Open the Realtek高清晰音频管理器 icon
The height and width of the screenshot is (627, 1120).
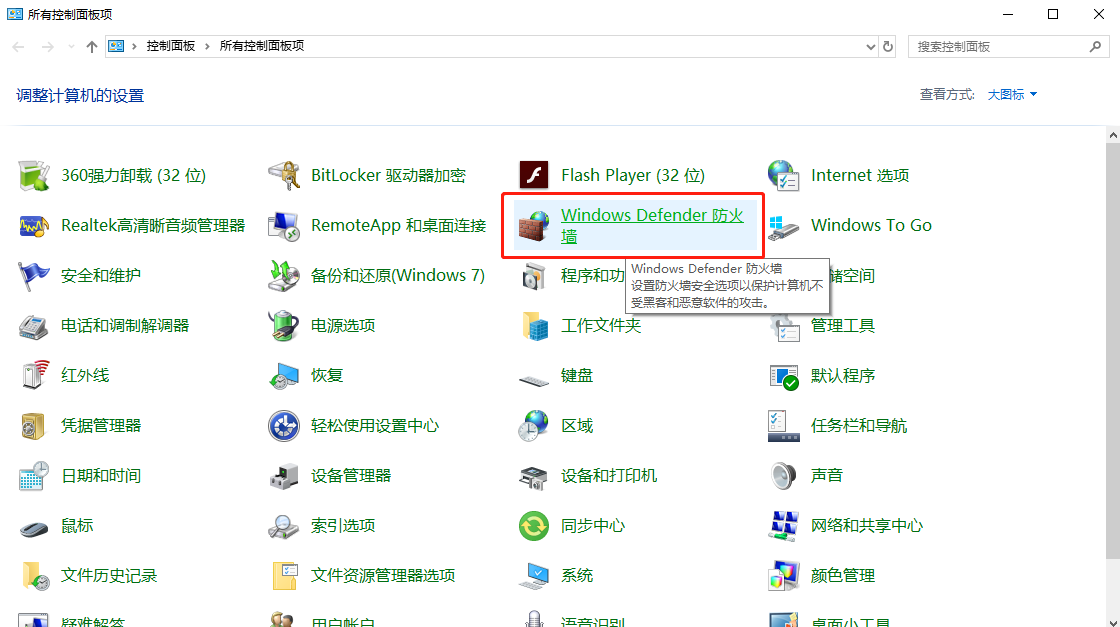34,226
